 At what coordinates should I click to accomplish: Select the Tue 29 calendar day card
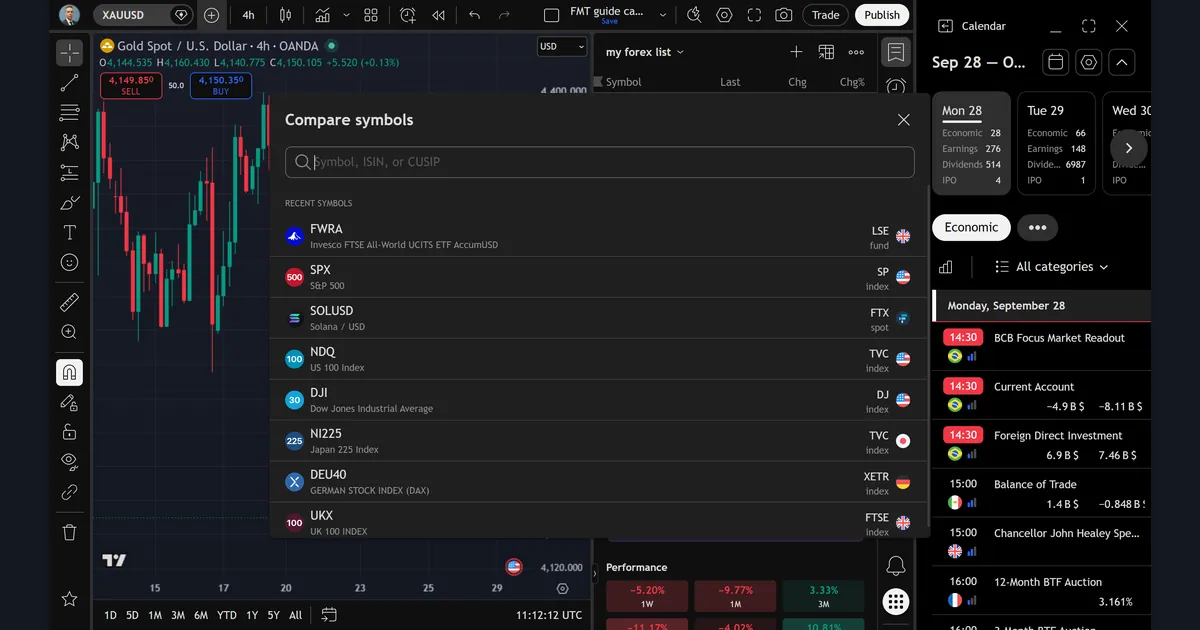click(1054, 144)
